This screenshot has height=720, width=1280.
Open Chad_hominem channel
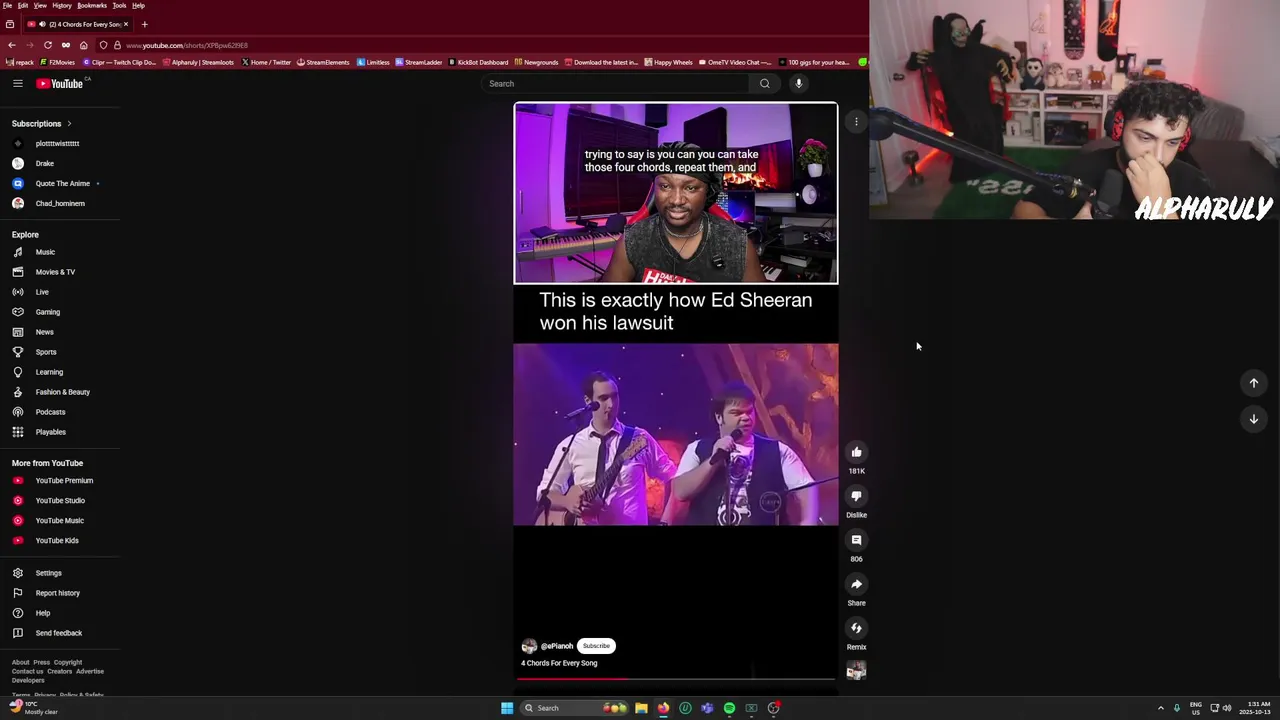coord(60,203)
